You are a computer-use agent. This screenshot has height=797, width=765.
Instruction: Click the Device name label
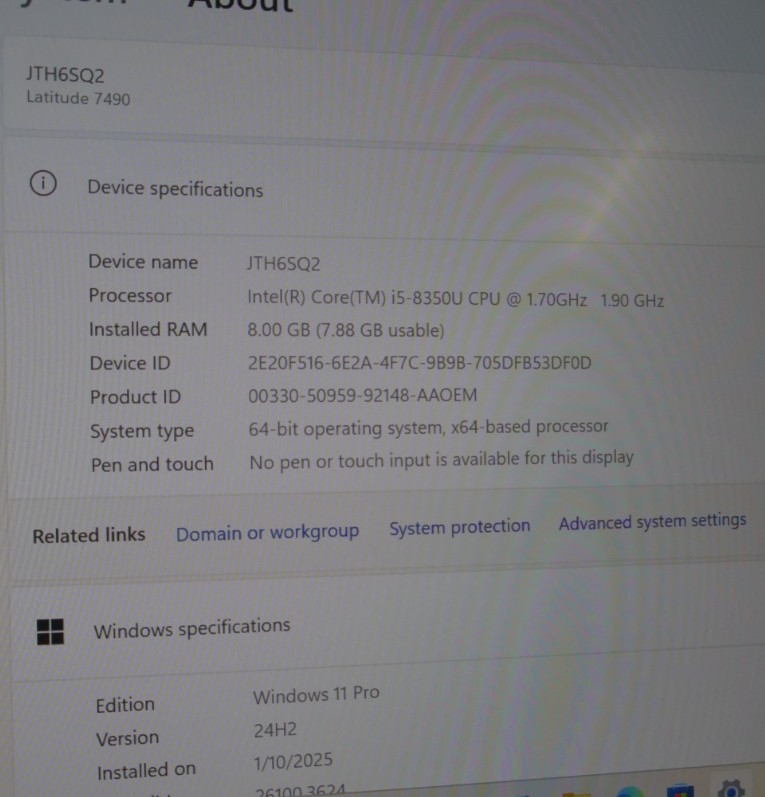click(143, 262)
